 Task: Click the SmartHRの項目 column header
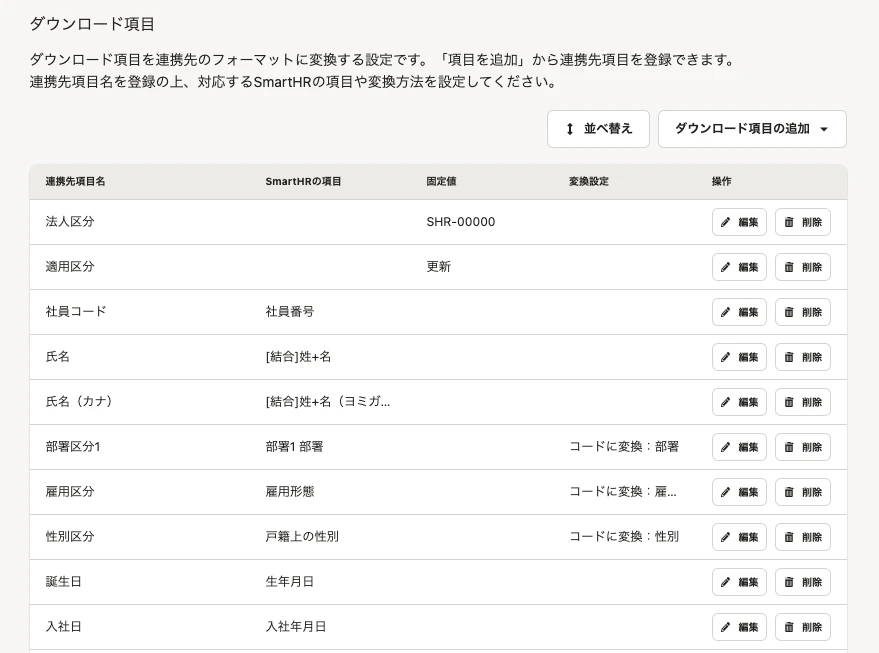(x=303, y=182)
